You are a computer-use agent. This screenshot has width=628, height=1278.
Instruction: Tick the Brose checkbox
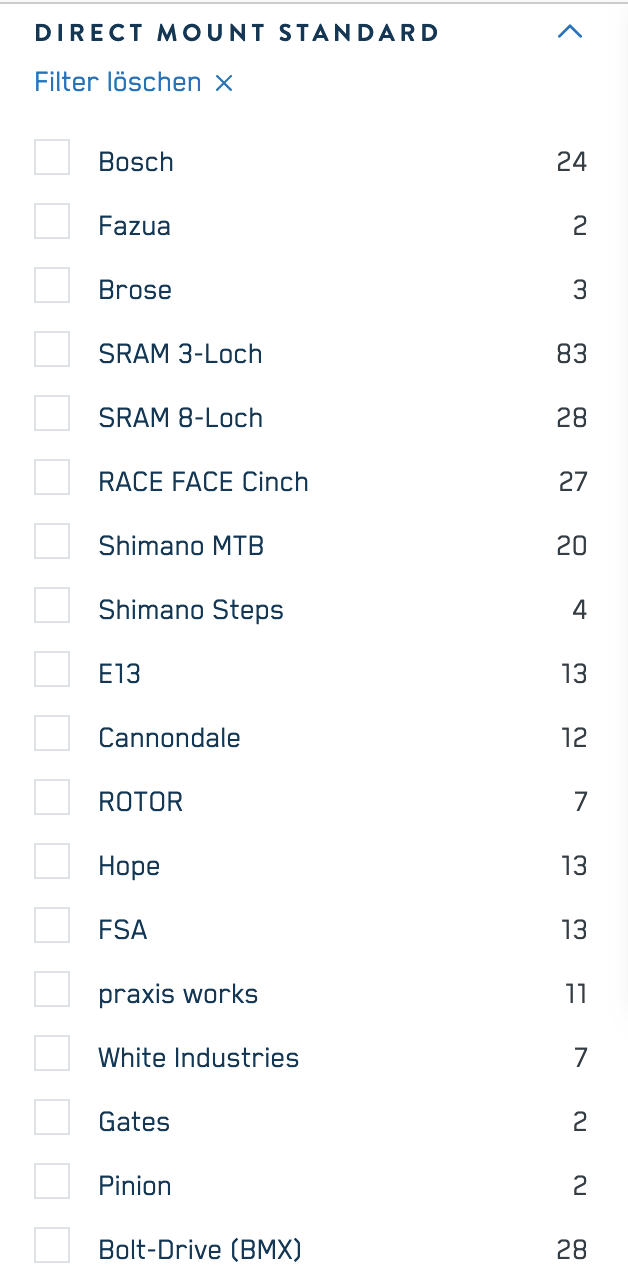point(52,286)
